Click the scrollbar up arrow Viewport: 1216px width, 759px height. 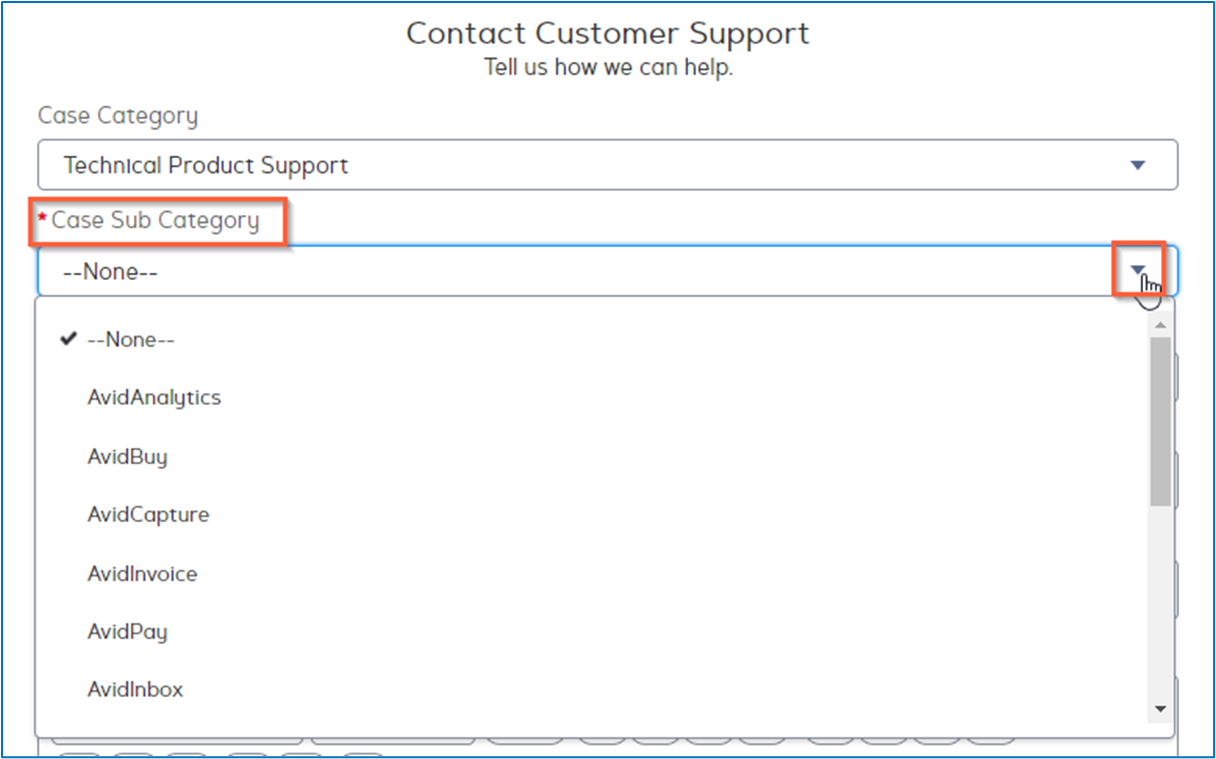pos(1160,323)
